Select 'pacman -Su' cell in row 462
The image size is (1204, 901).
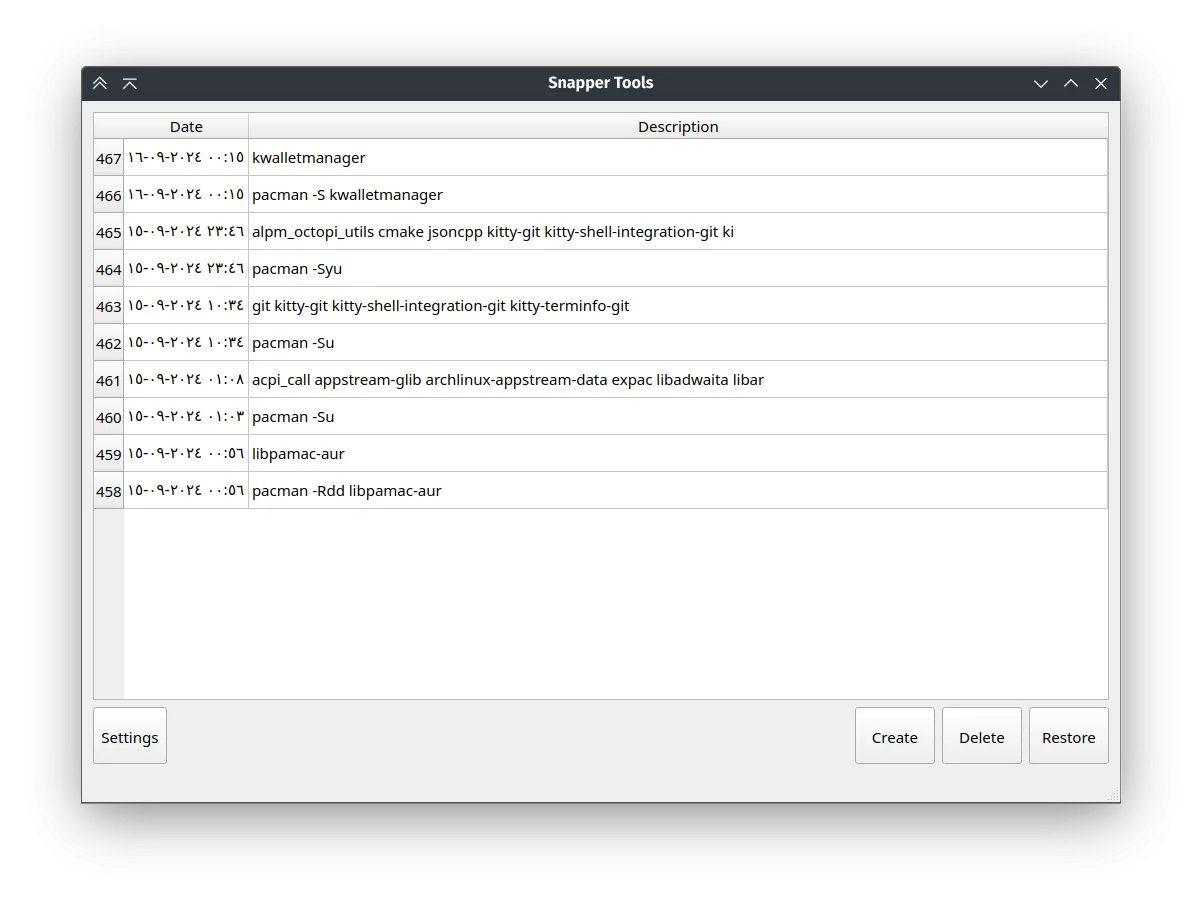[x=678, y=343]
